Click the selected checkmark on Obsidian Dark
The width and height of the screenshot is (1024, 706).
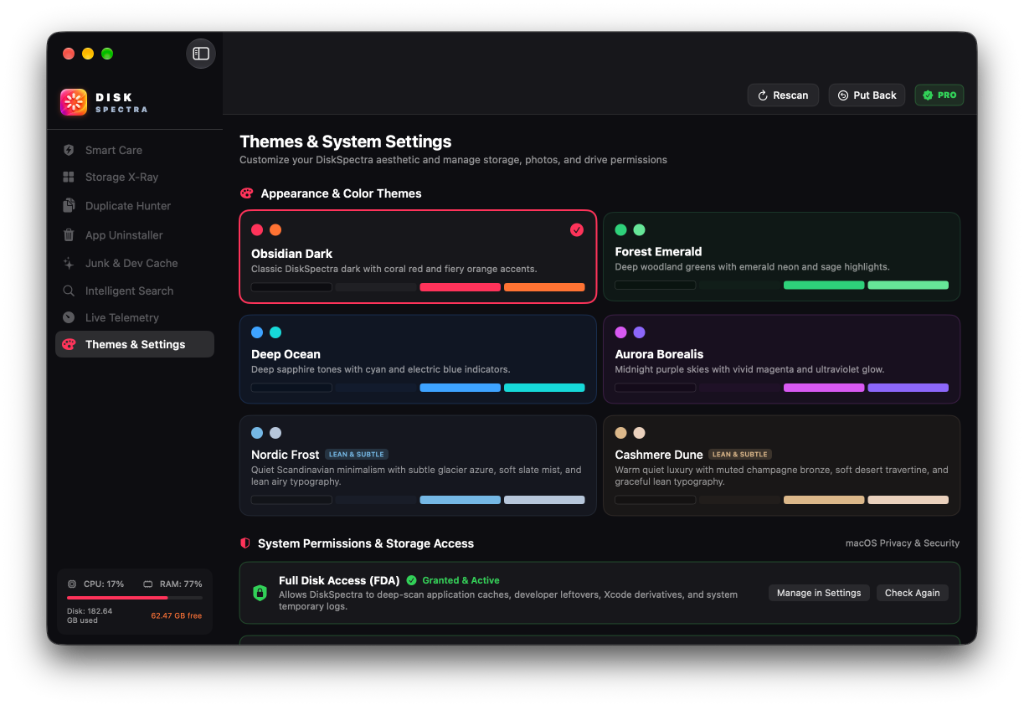577,230
